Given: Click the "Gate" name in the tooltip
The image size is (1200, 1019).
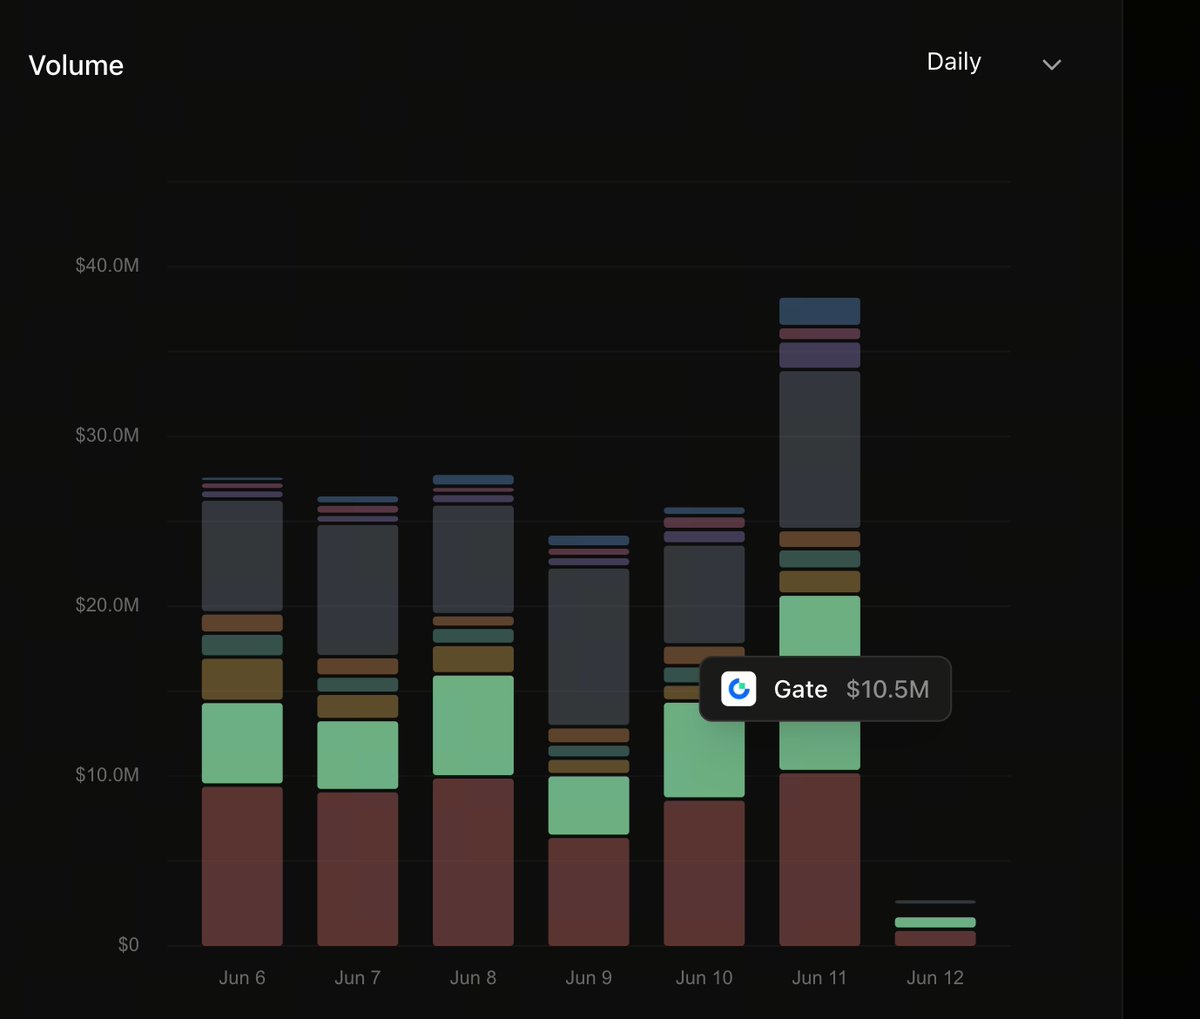Looking at the screenshot, I should click(x=800, y=689).
